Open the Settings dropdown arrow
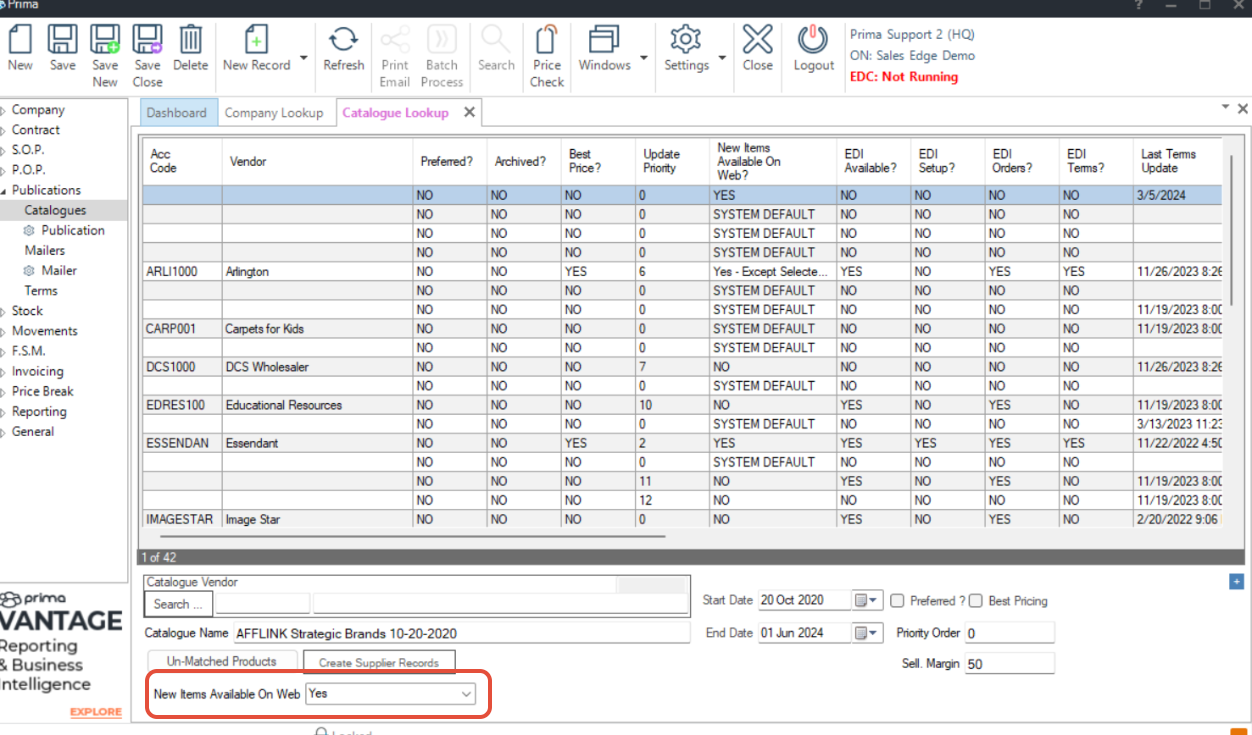Image resolution: width=1252 pixels, height=735 pixels. point(721,58)
